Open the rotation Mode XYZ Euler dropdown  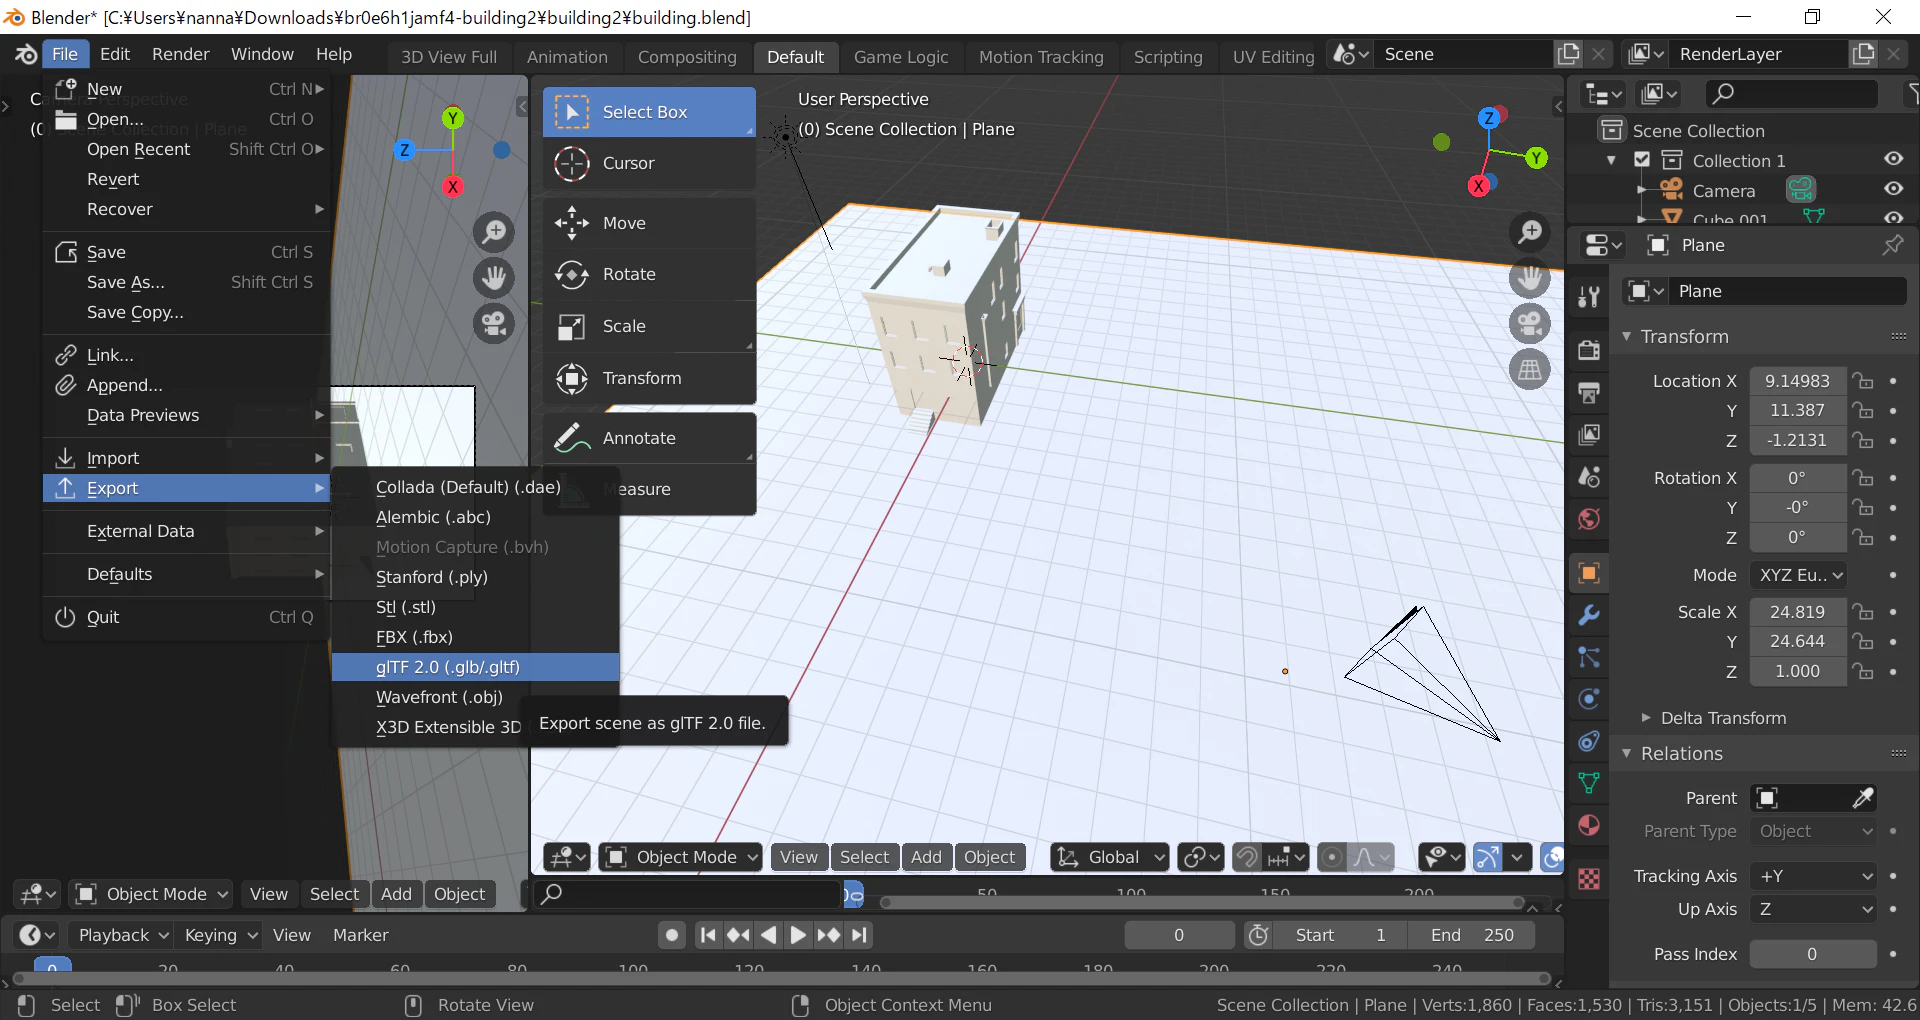tap(1799, 575)
